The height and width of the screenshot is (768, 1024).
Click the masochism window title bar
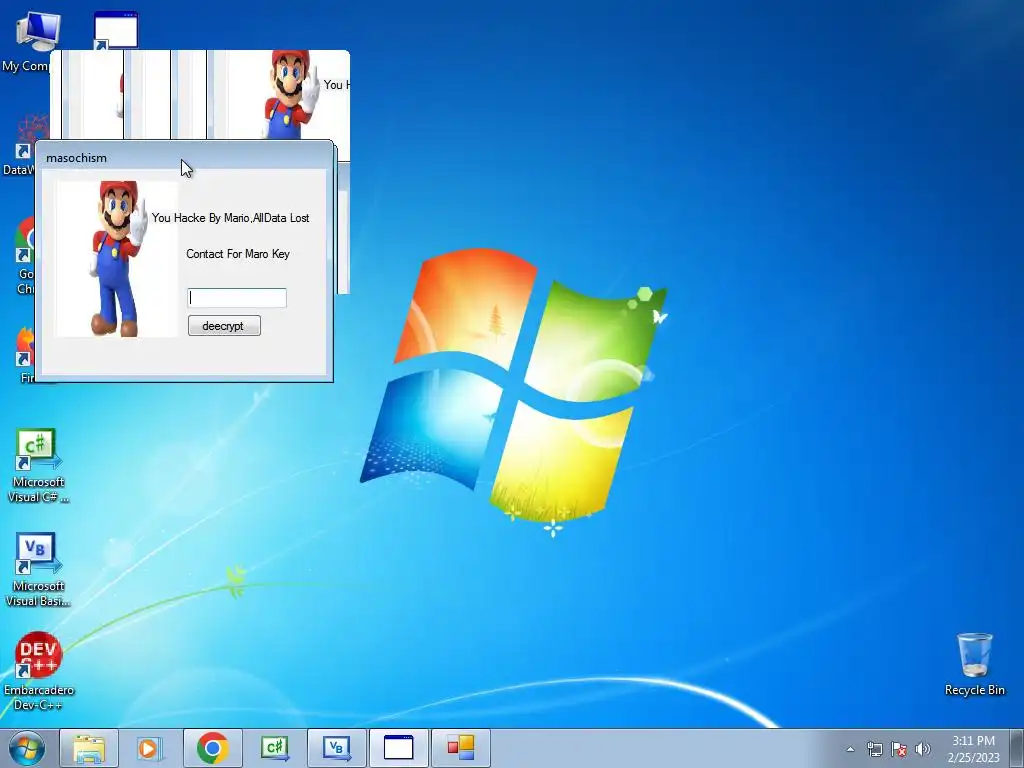click(184, 157)
